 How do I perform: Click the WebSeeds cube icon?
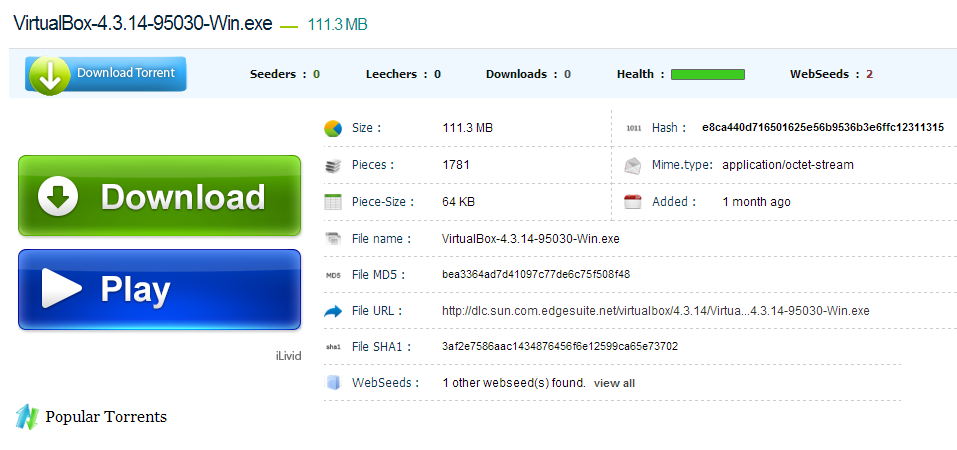[x=333, y=383]
